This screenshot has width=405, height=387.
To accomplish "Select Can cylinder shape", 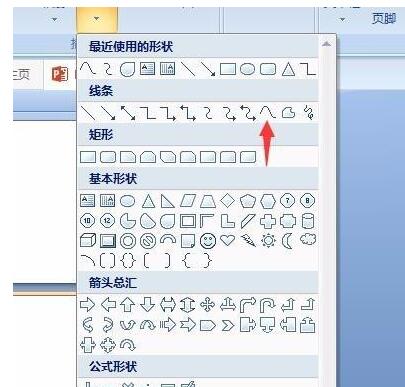I will [x=308, y=221].
